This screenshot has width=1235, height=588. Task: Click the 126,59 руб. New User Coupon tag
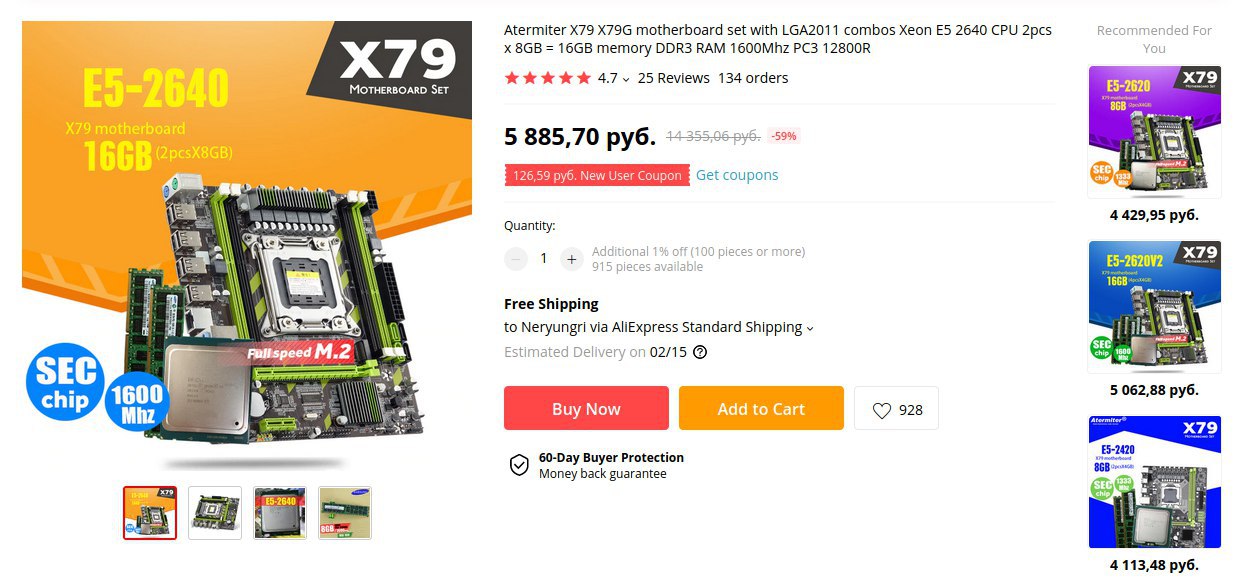[597, 175]
